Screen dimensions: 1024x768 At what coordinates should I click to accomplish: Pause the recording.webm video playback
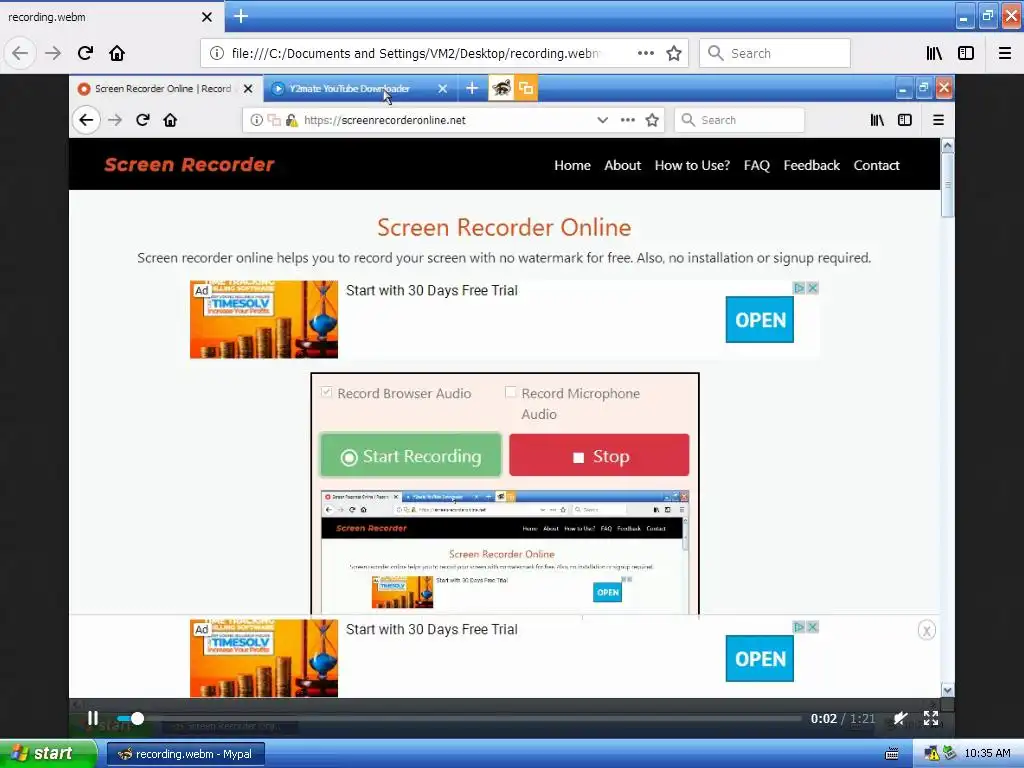[93, 718]
